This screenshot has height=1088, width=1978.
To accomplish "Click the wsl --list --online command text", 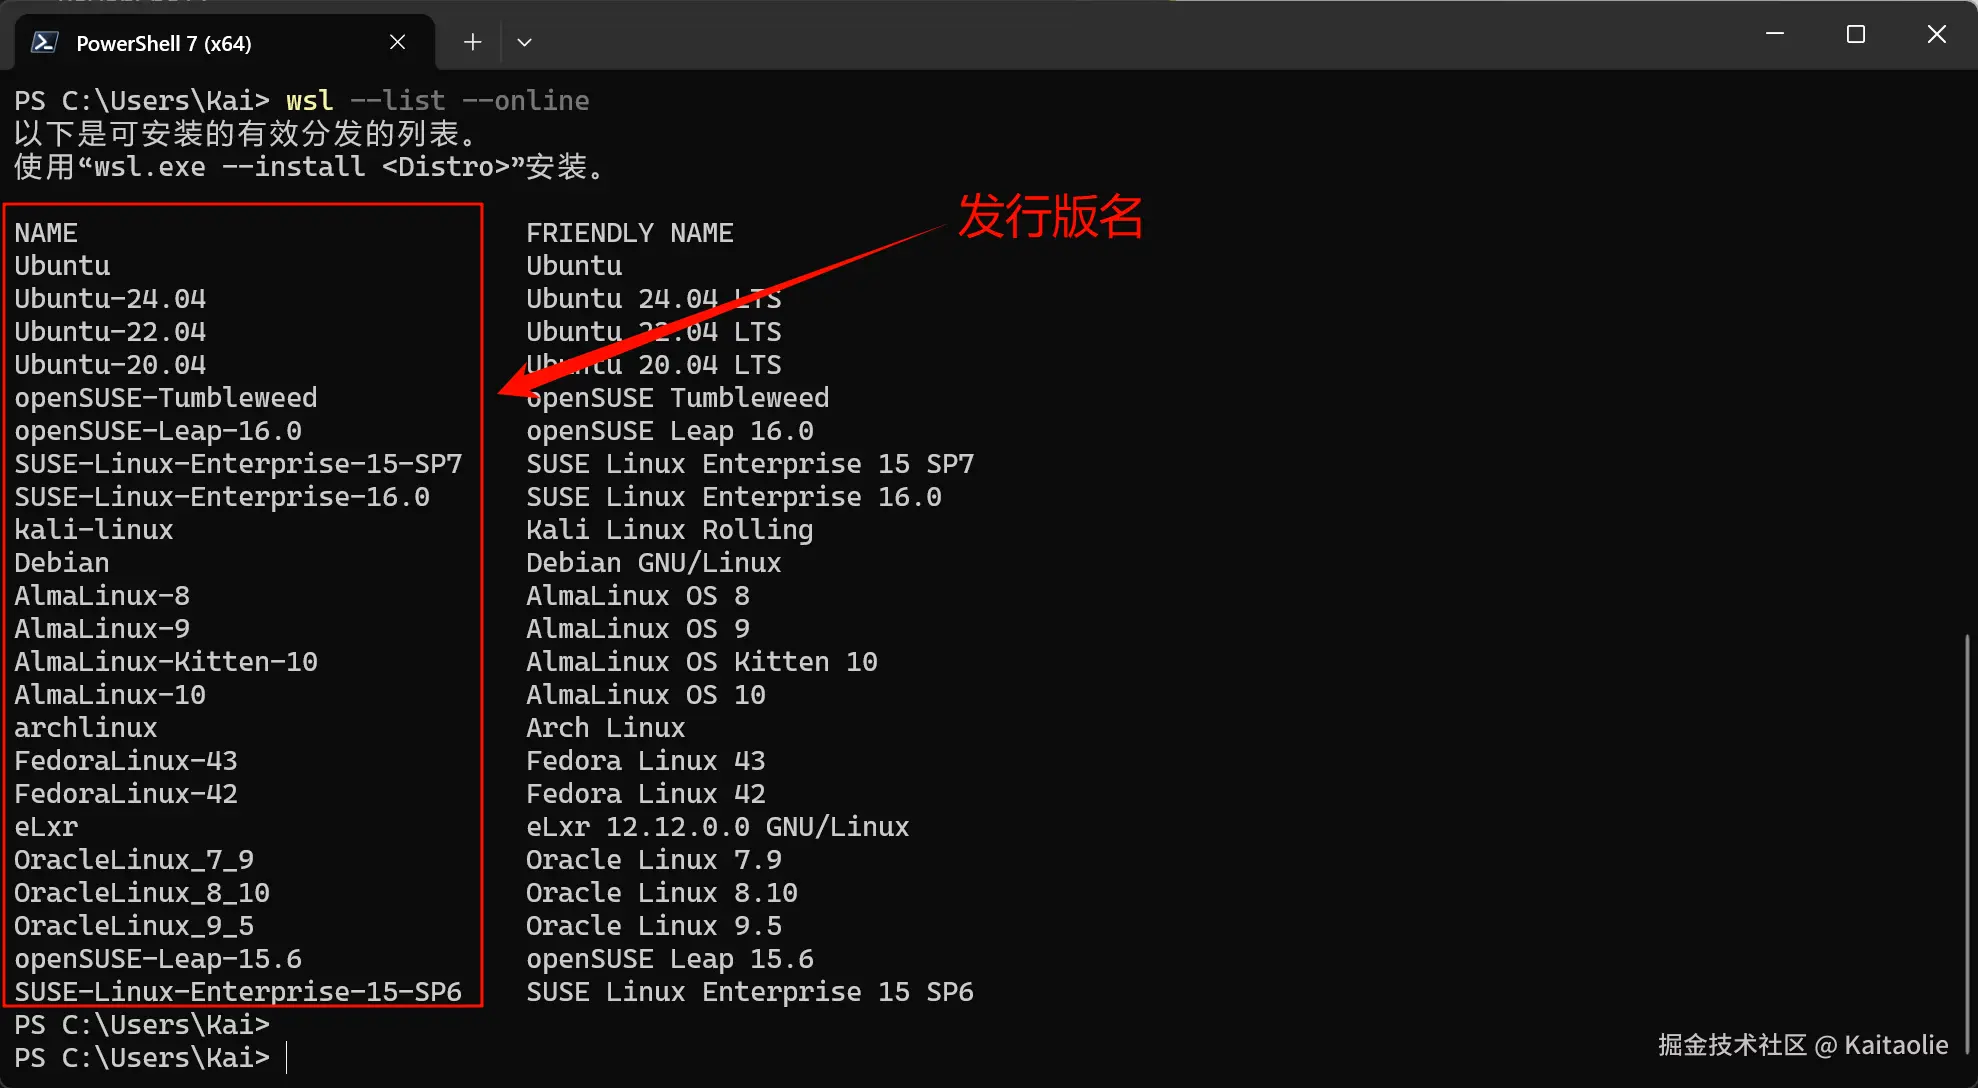I will tap(437, 101).
